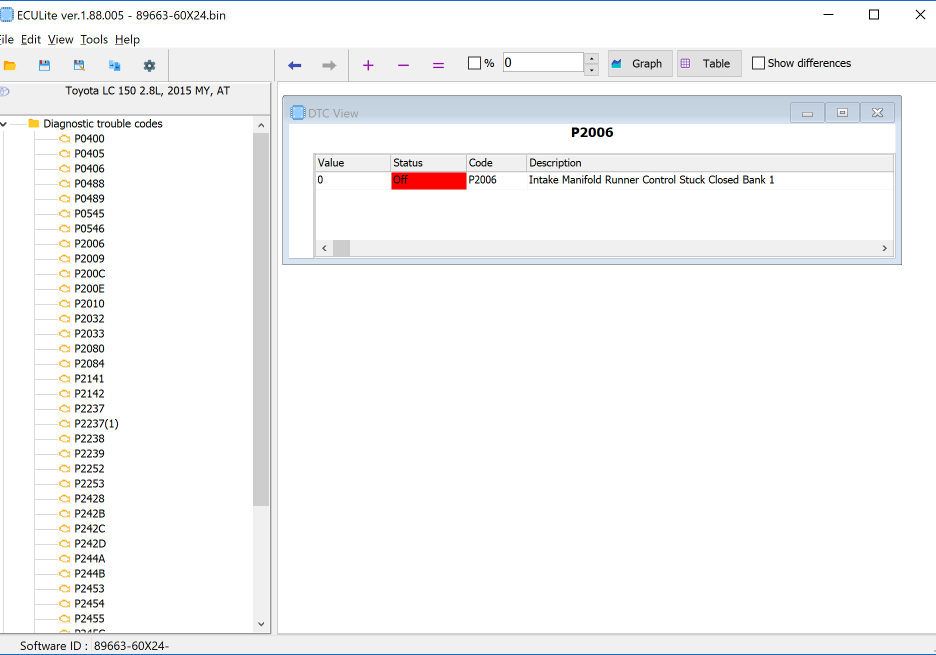Open the View menu
This screenshot has height=655, width=936.
coord(61,39)
